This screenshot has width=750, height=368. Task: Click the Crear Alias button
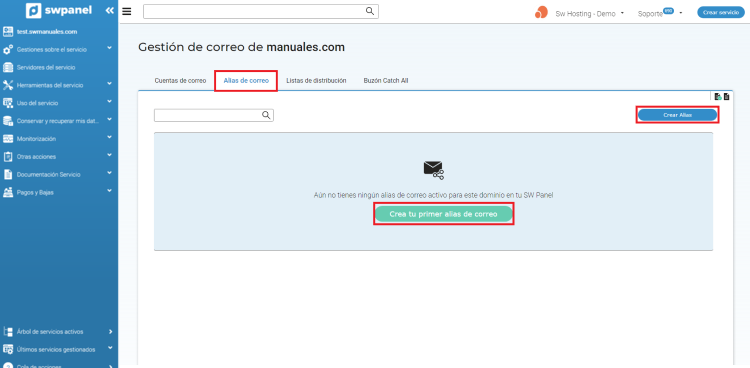click(x=677, y=115)
